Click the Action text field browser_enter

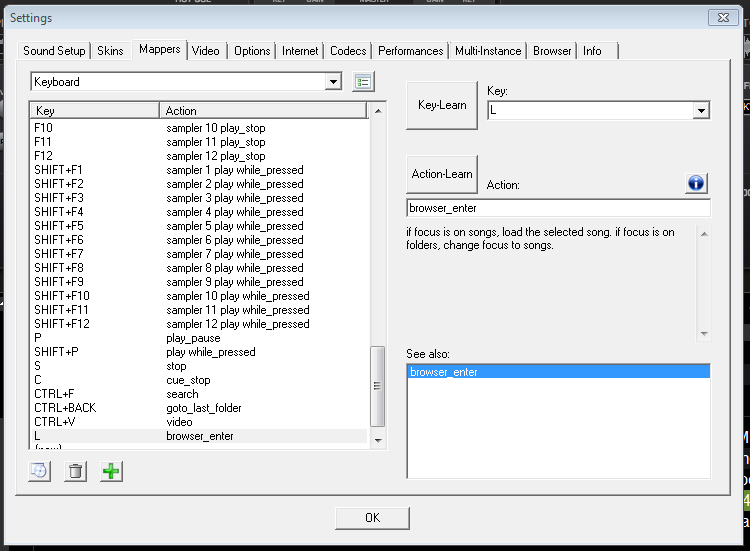click(558, 208)
